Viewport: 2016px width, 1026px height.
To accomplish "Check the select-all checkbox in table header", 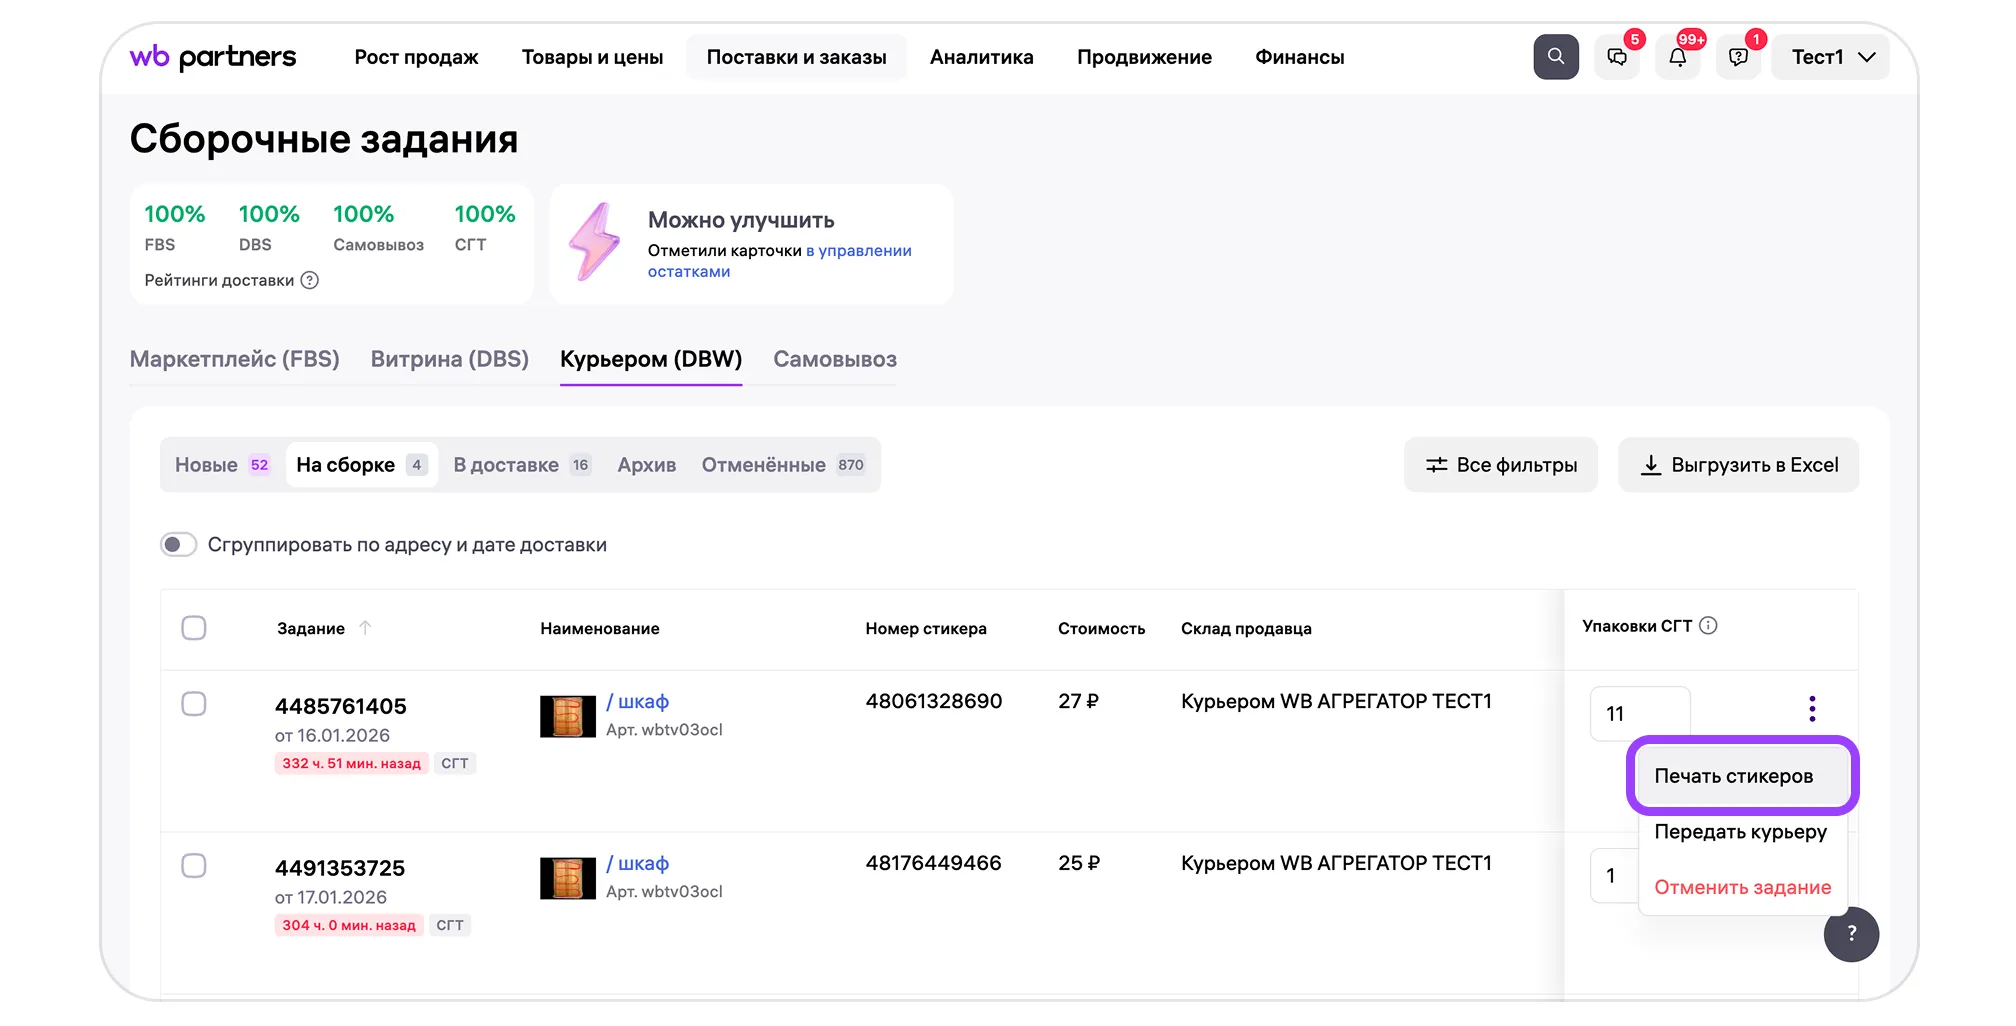I will (x=194, y=628).
